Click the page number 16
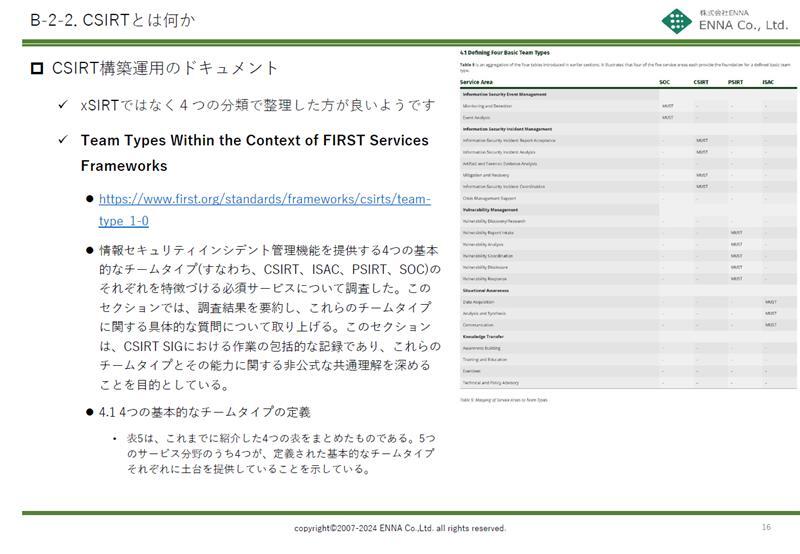 click(766, 527)
